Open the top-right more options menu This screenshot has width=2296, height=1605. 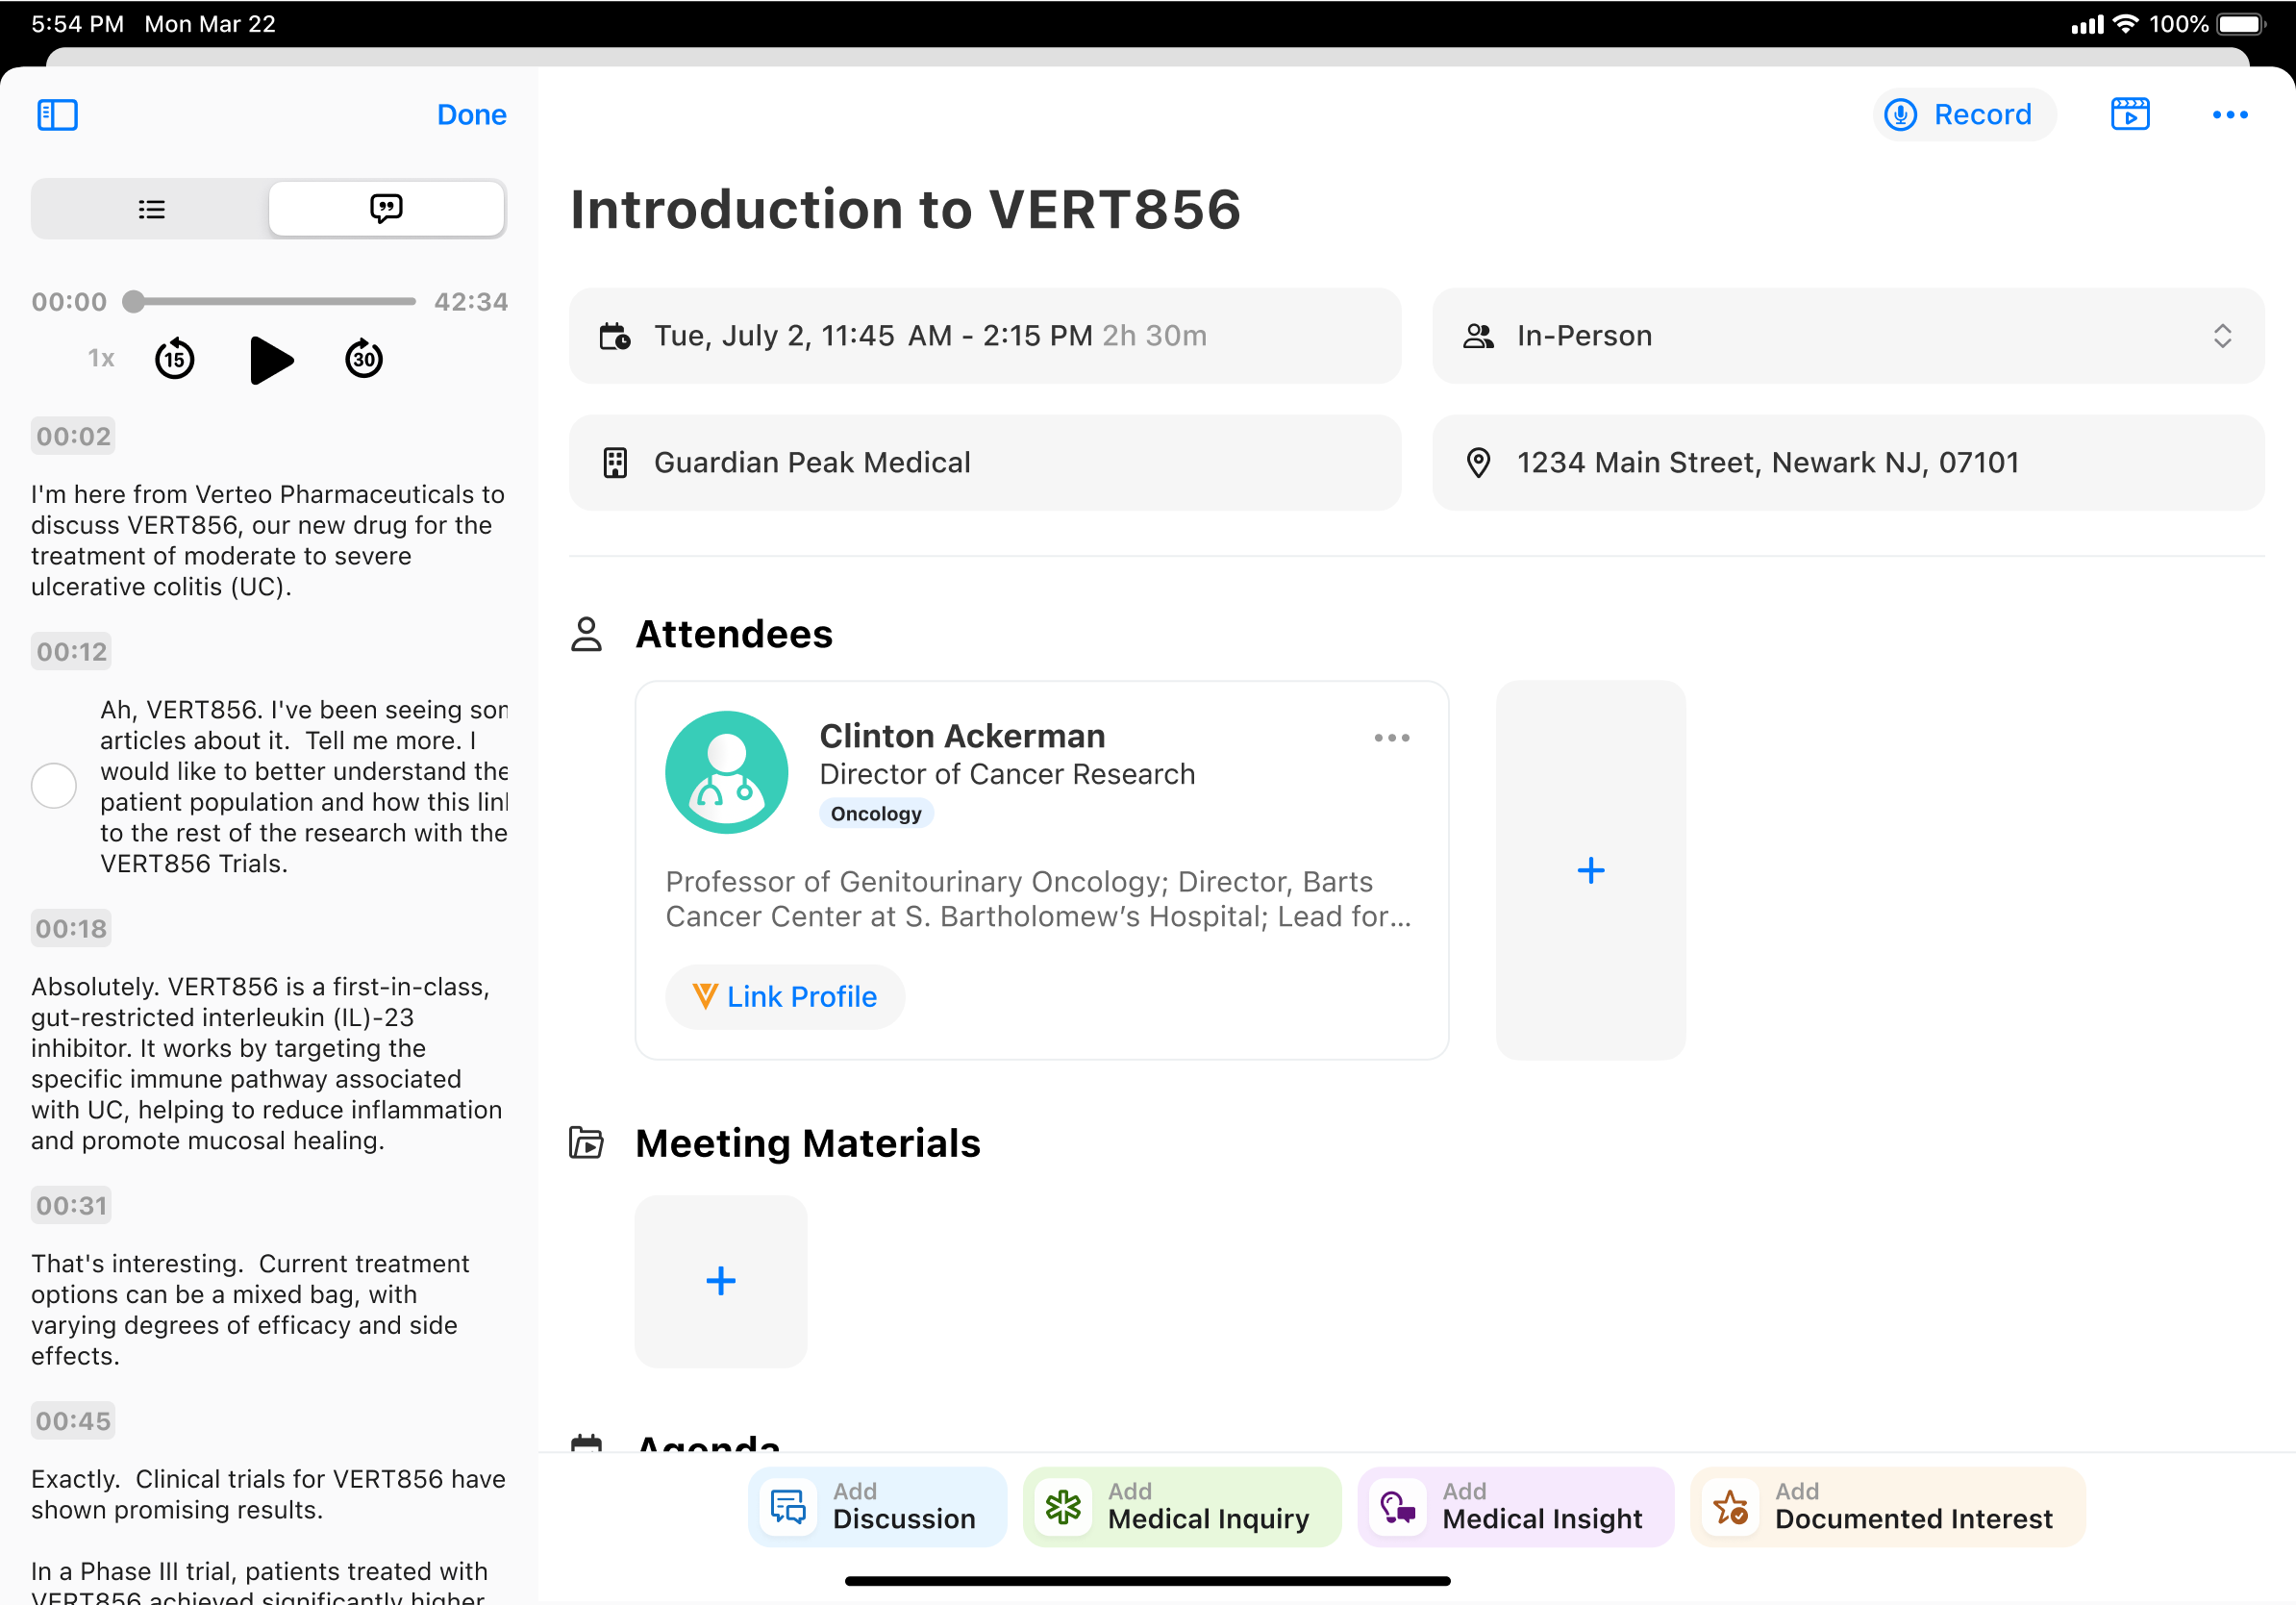point(2229,115)
